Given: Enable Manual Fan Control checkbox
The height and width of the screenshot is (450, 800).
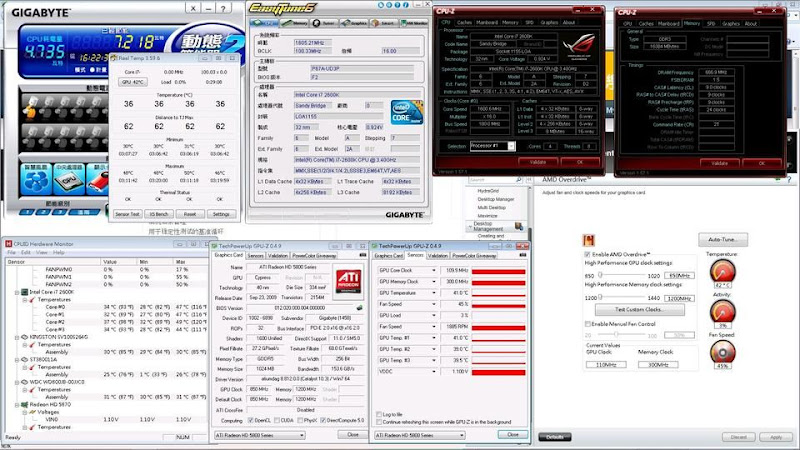Looking at the screenshot, I should (x=587, y=324).
